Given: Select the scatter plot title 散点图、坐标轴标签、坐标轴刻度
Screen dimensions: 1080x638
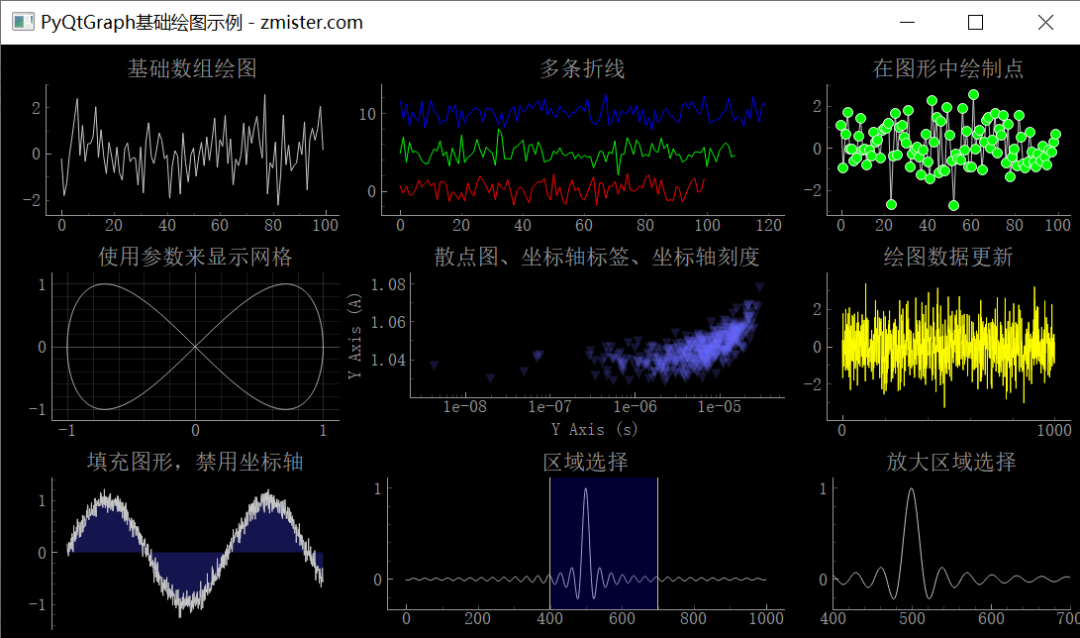Looking at the screenshot, I should point(596,257).
